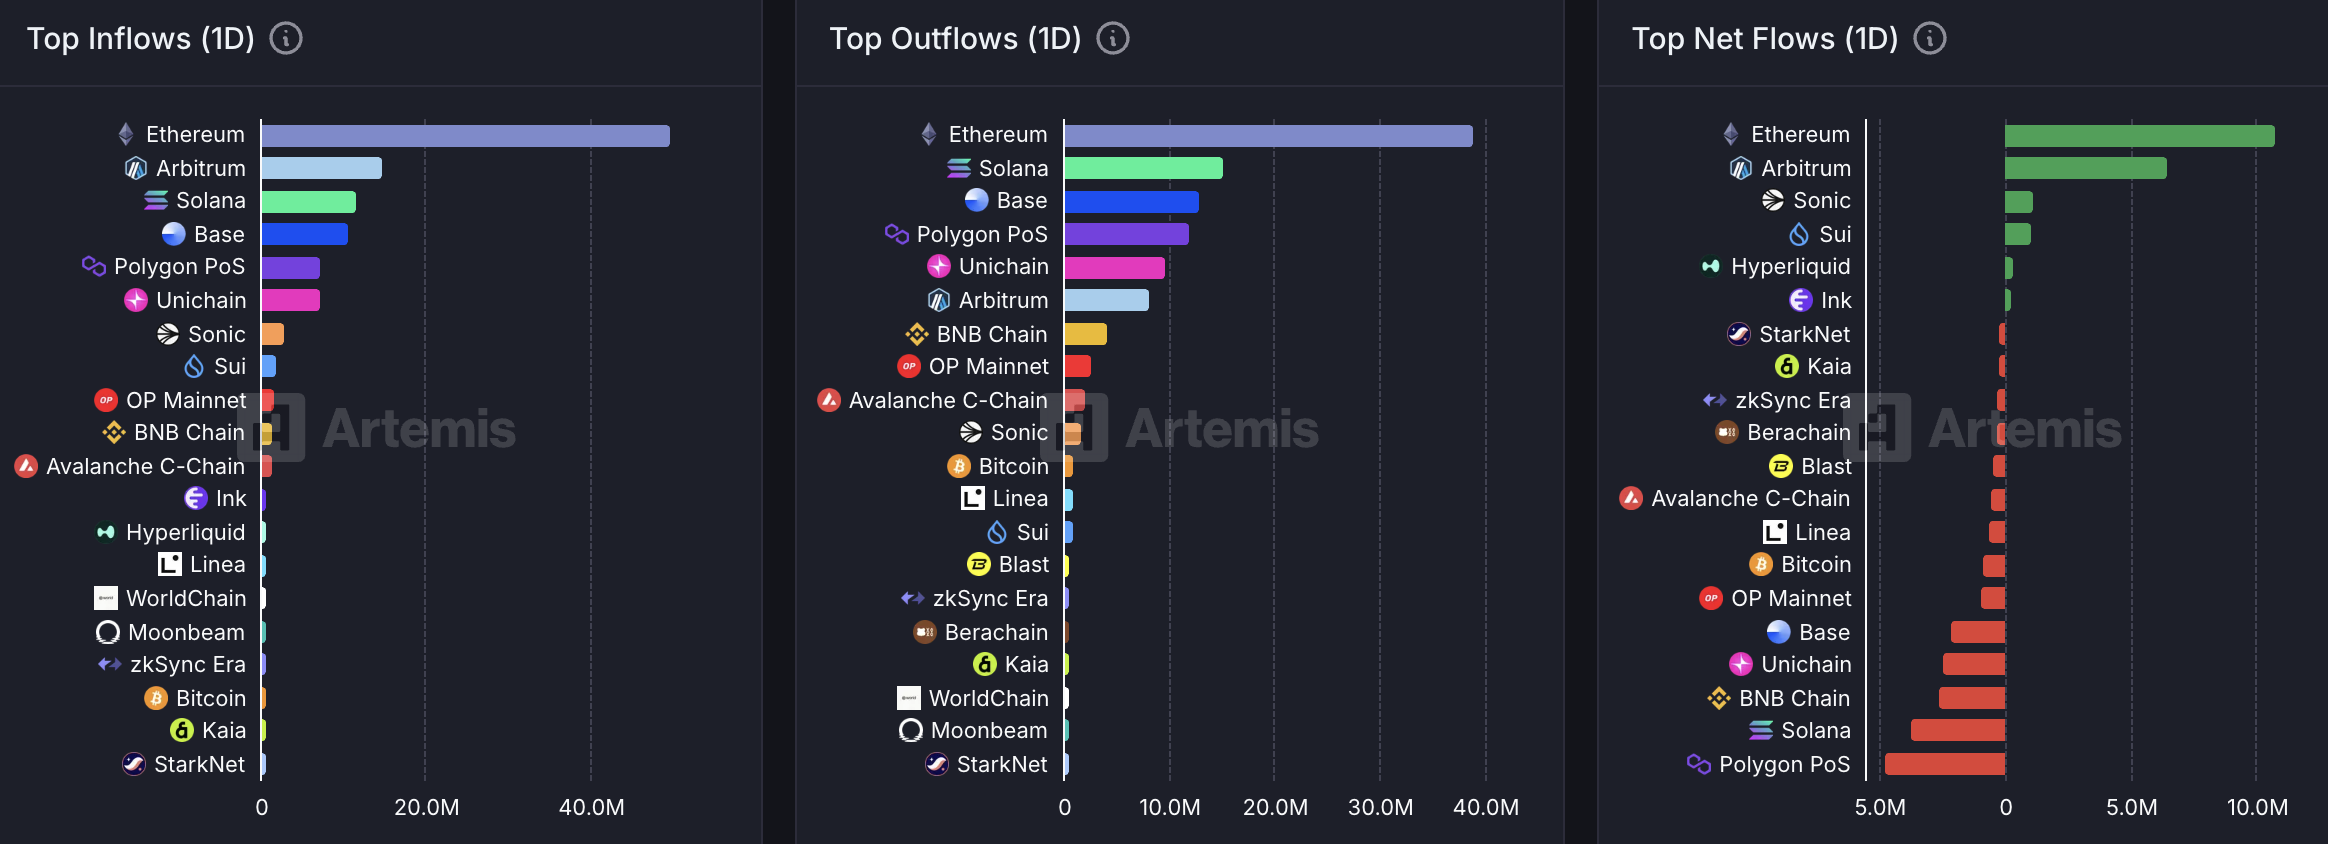Click the Top Net Flows (1D) title
Screen dimensions: 2328x844
pyautogui.click(x=1765, y=38)
